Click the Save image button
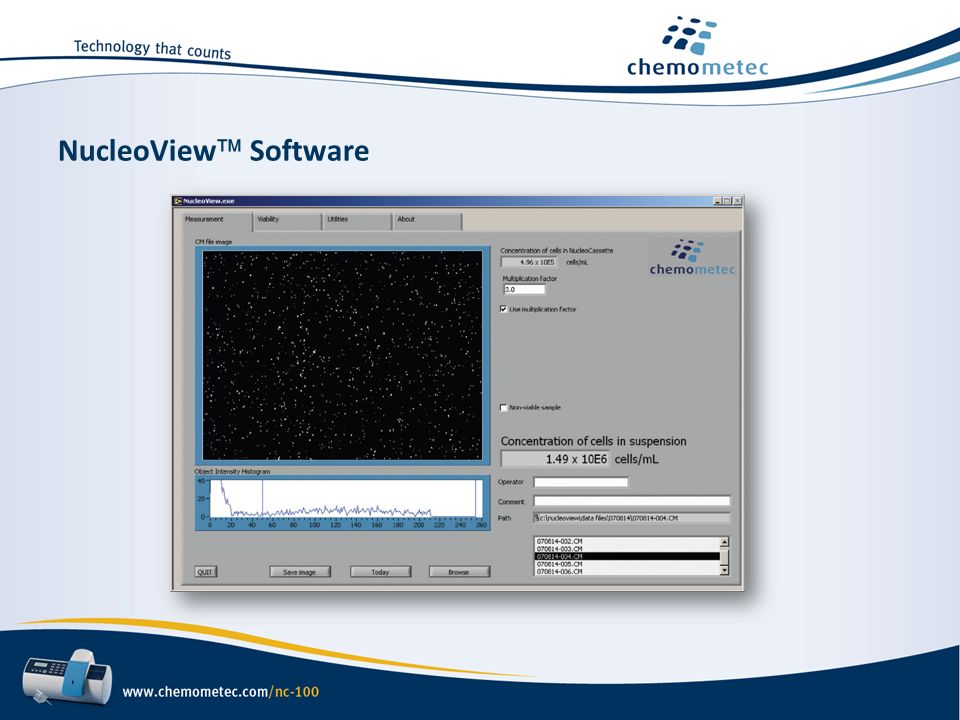 point(300,572)
